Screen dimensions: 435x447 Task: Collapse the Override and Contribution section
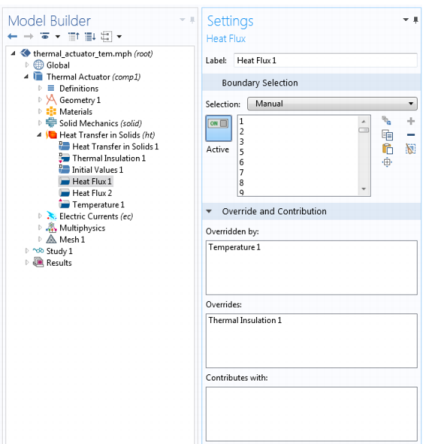[209, 211]
